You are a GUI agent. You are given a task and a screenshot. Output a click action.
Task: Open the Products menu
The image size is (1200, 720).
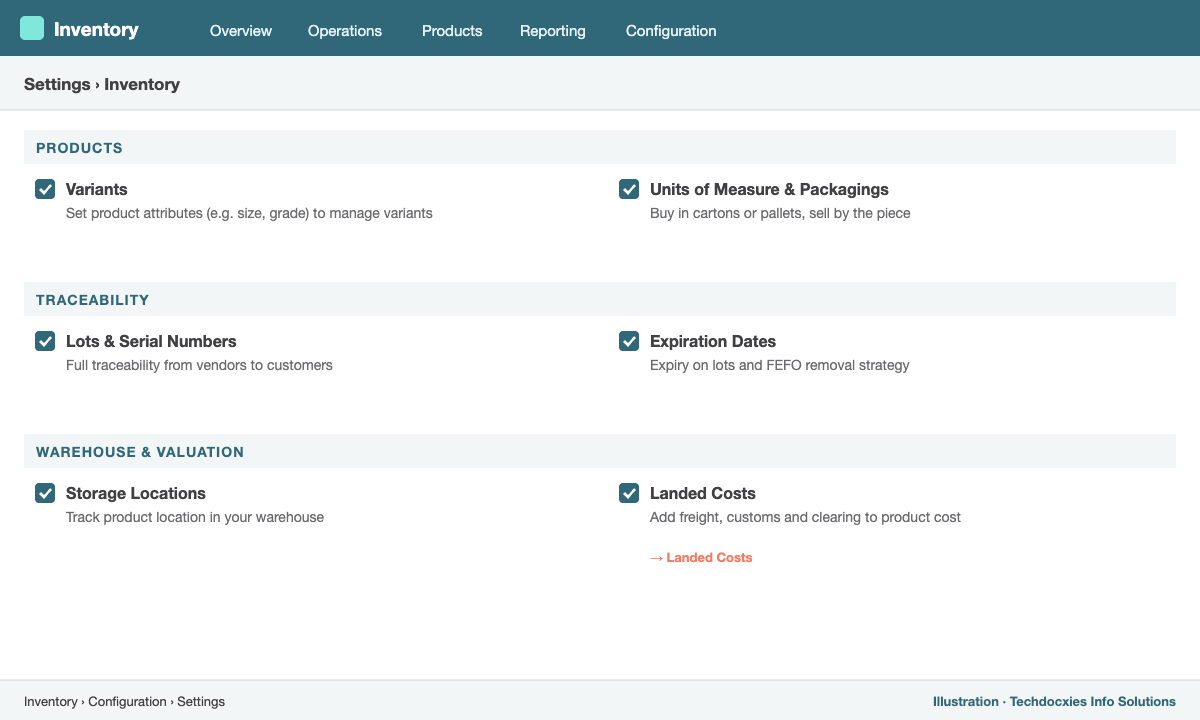(452, 30)
